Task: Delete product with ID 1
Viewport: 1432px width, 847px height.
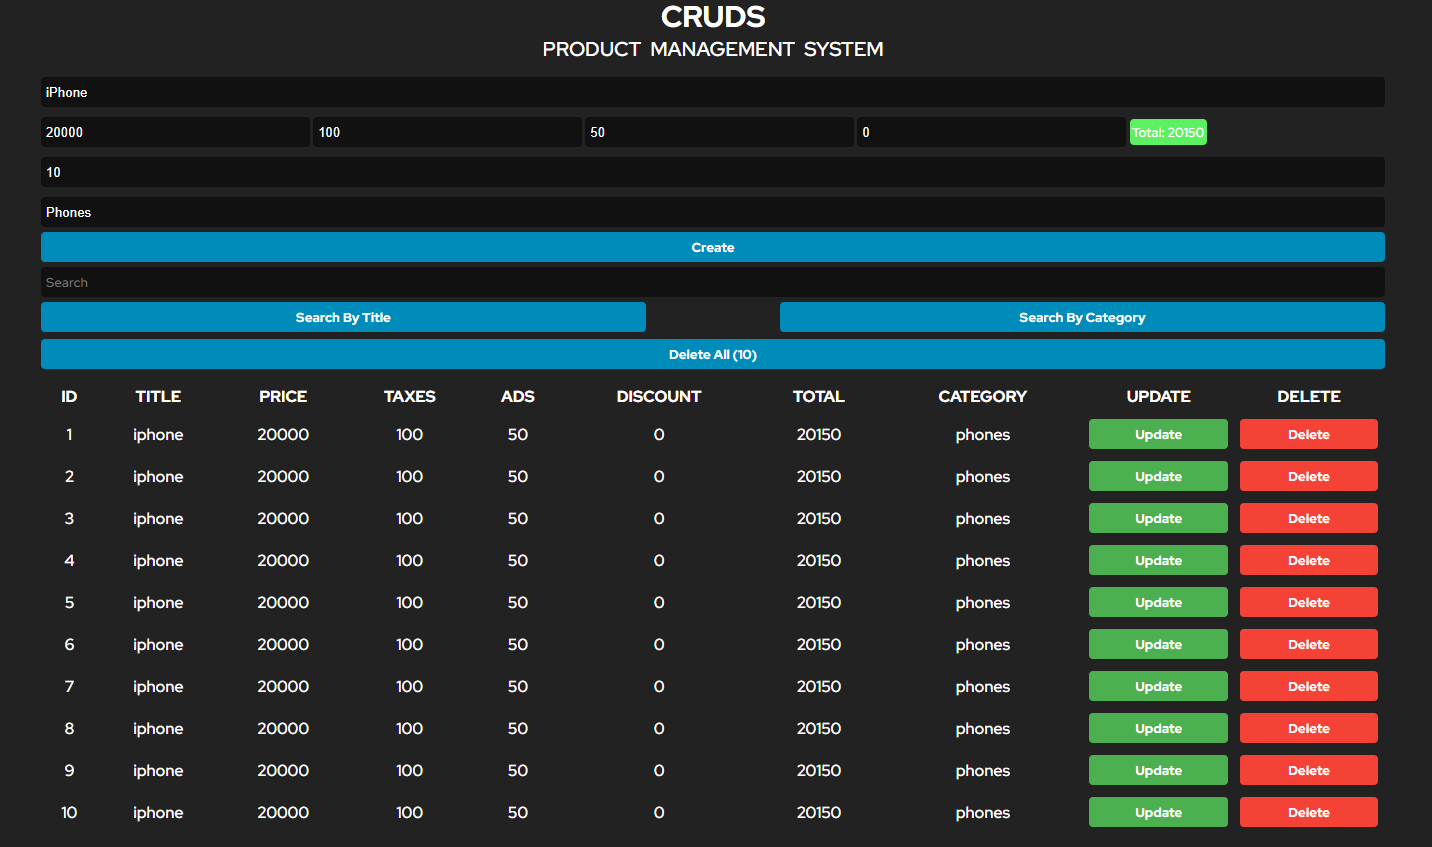Action: 1308,434
